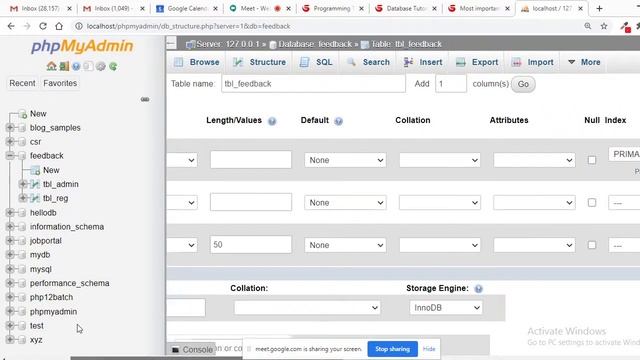Bookmark page with star icon

tap(604, 26)
